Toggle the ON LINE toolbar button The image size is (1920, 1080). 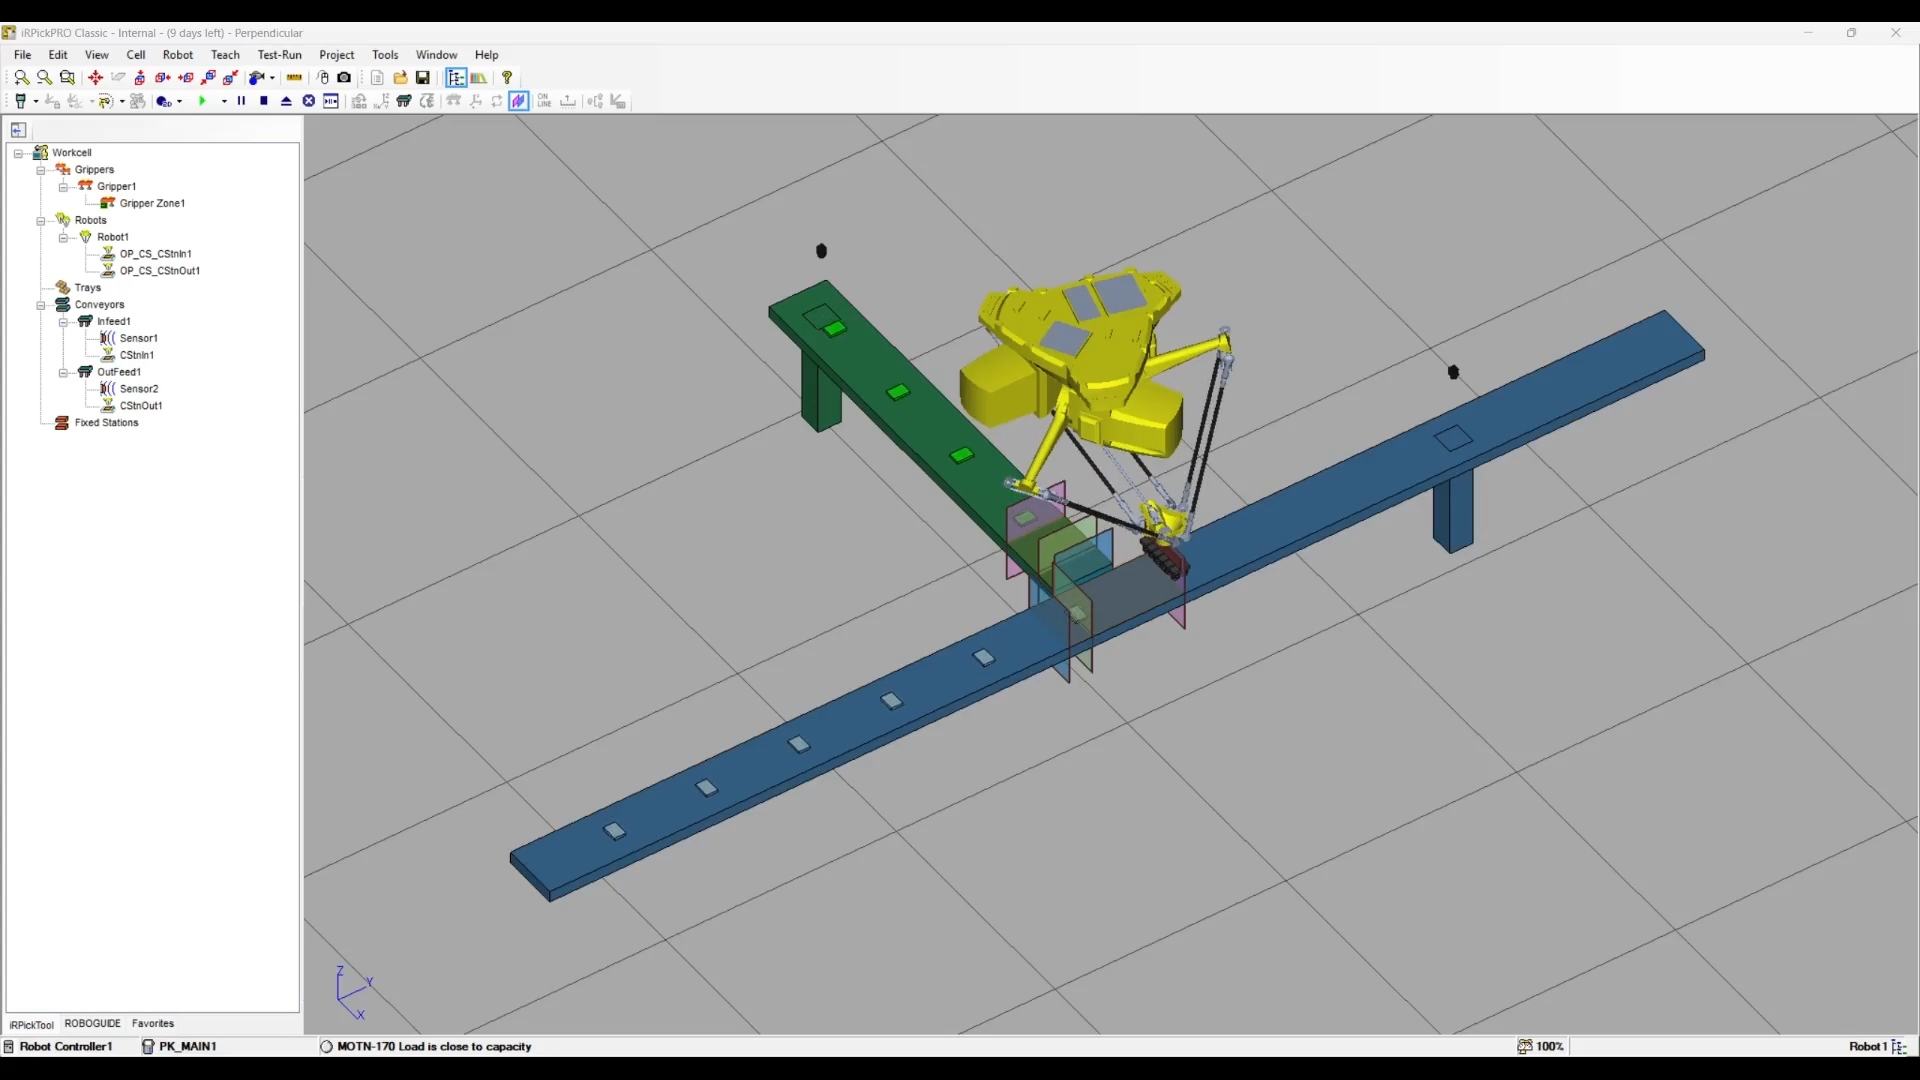click(544, 101)
